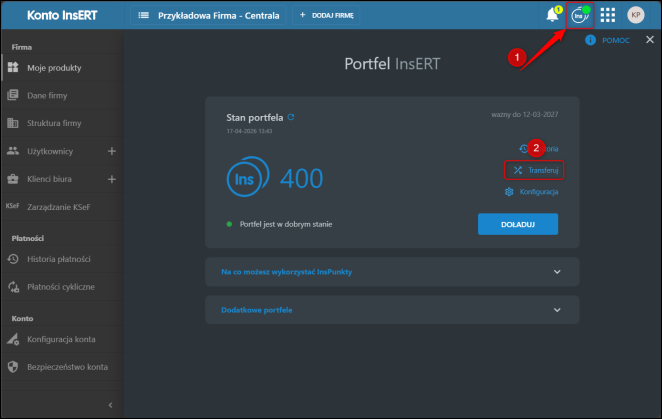
Task: Click the DOŁADUJ button
Action: pos(518,224)
